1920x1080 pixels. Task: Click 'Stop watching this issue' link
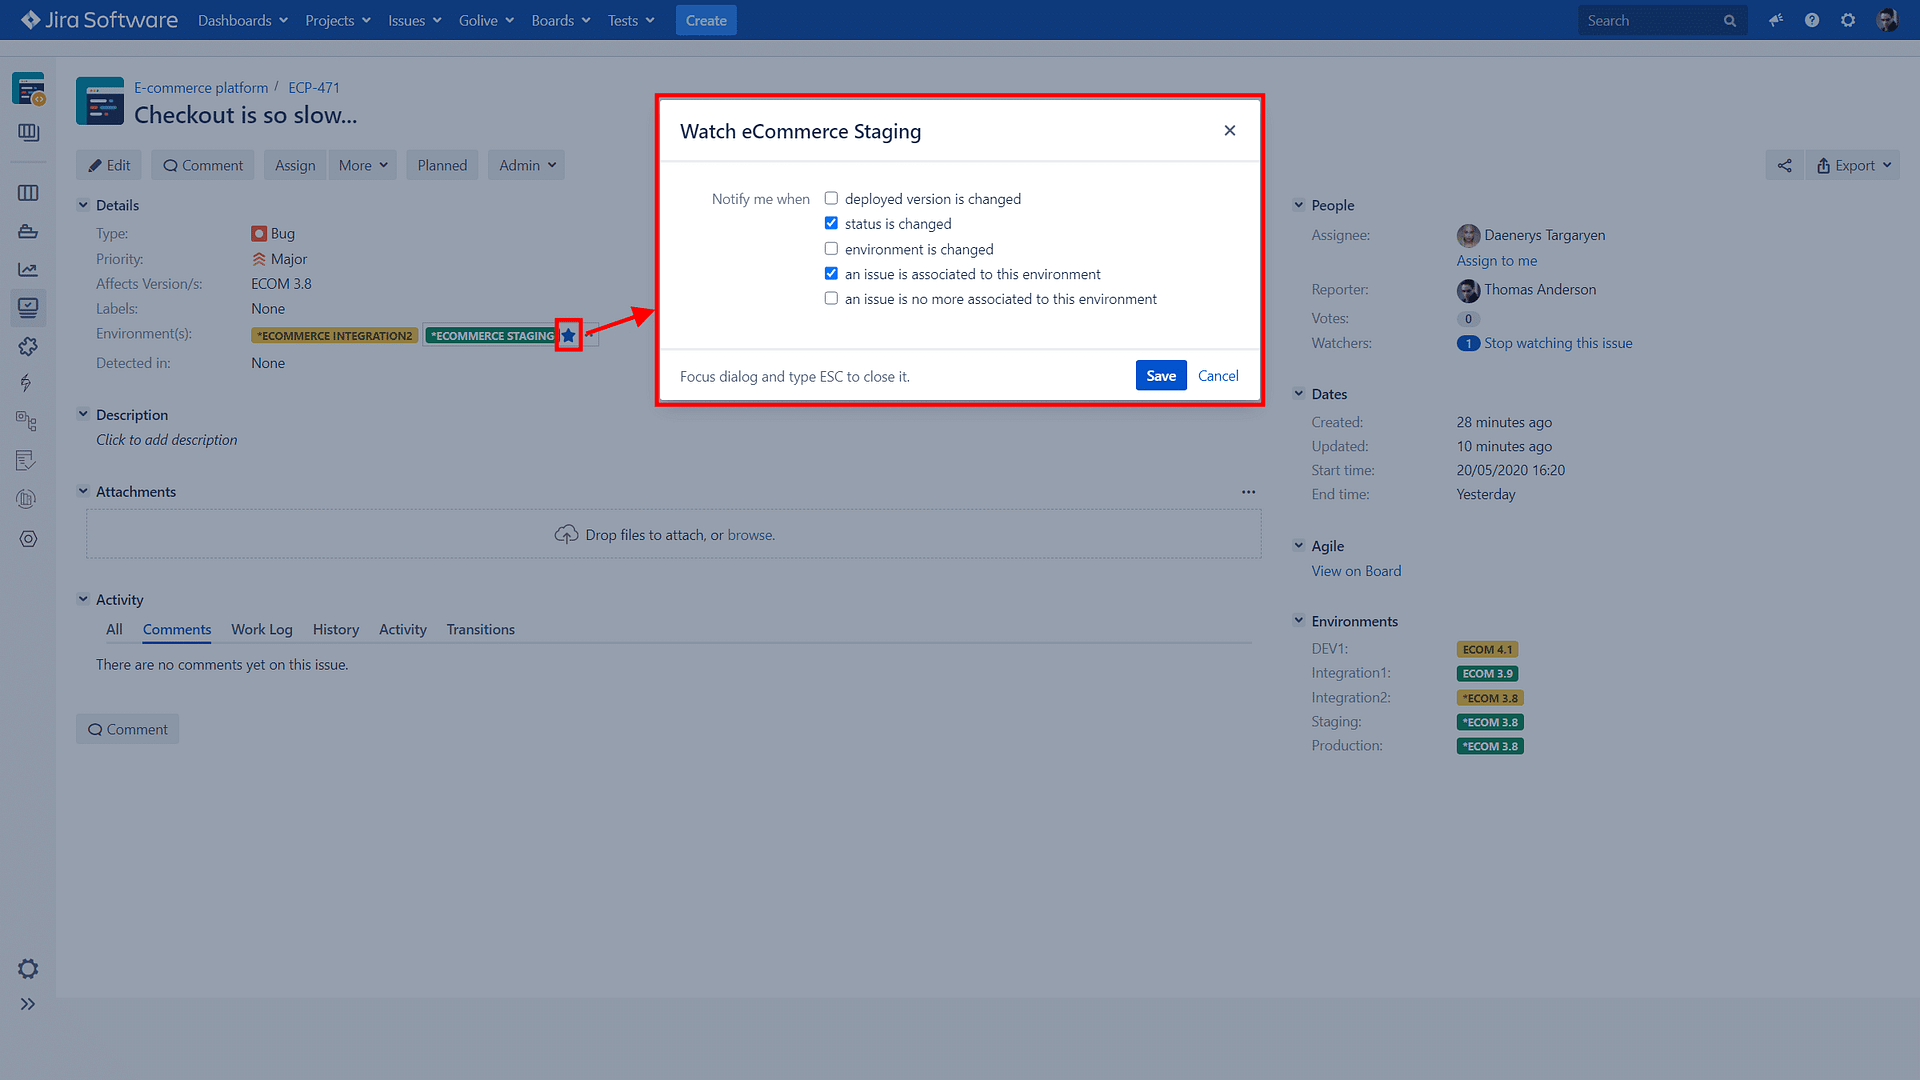pyautogui.click(x=1557, y=343)
